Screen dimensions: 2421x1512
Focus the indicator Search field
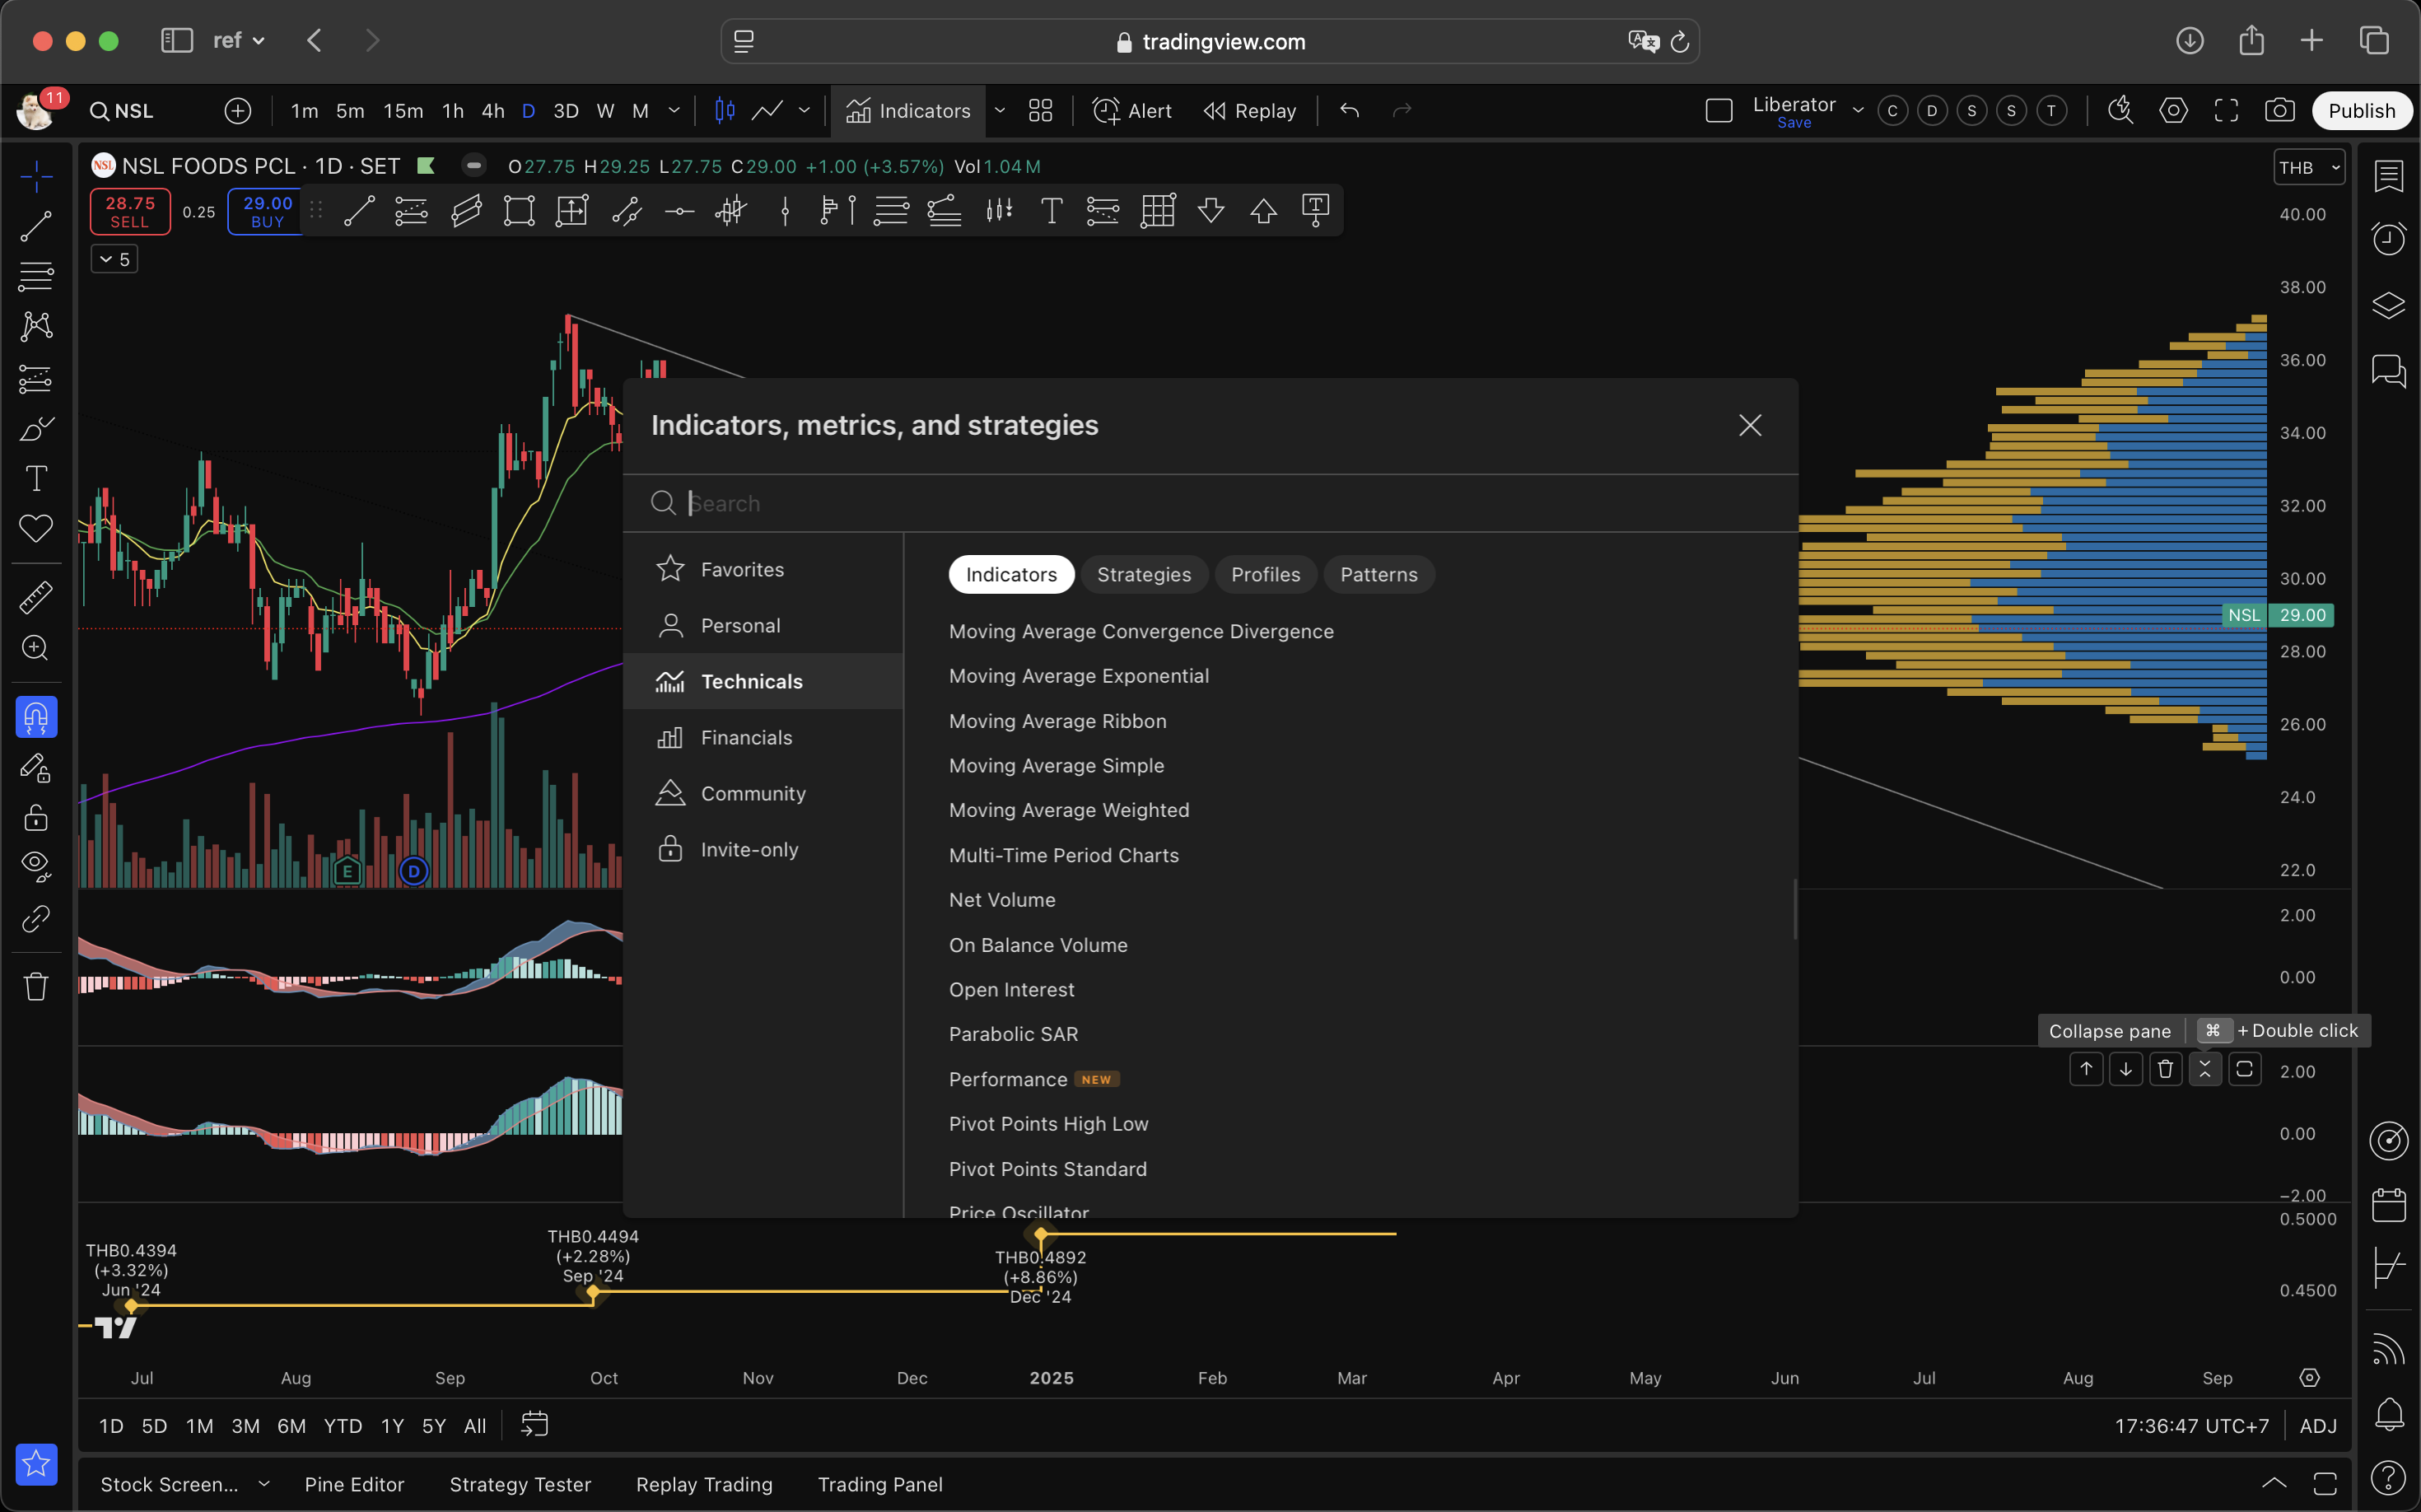(1210, 503)
